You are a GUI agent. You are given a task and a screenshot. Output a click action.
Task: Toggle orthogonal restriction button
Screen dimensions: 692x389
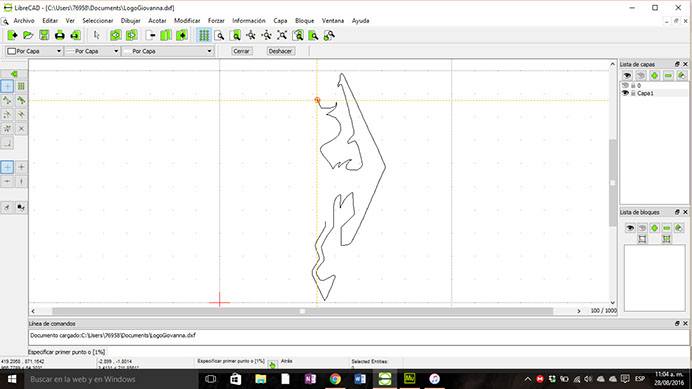21,167
